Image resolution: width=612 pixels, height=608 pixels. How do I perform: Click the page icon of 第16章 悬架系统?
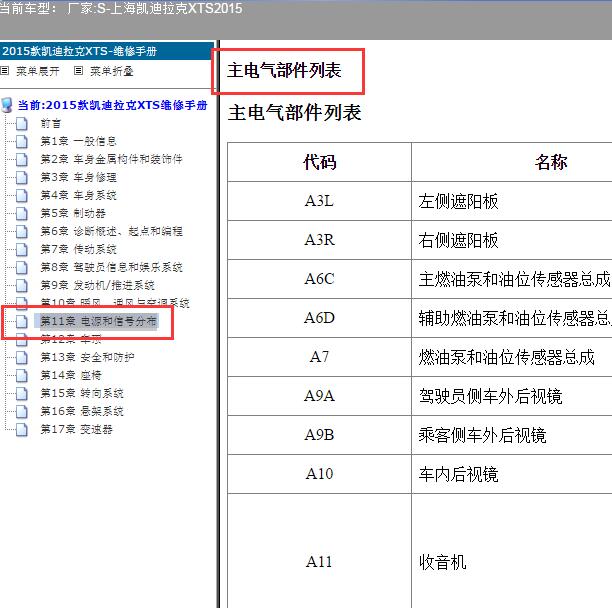pos(22,411)
